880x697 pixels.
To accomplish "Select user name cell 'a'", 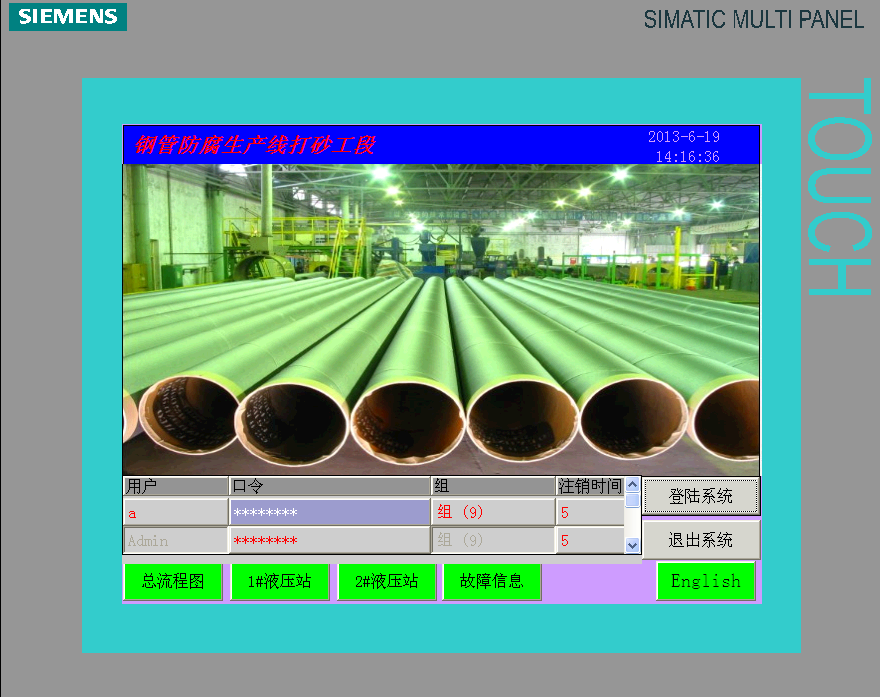I will pyautogui.click(x=176, y=512).
